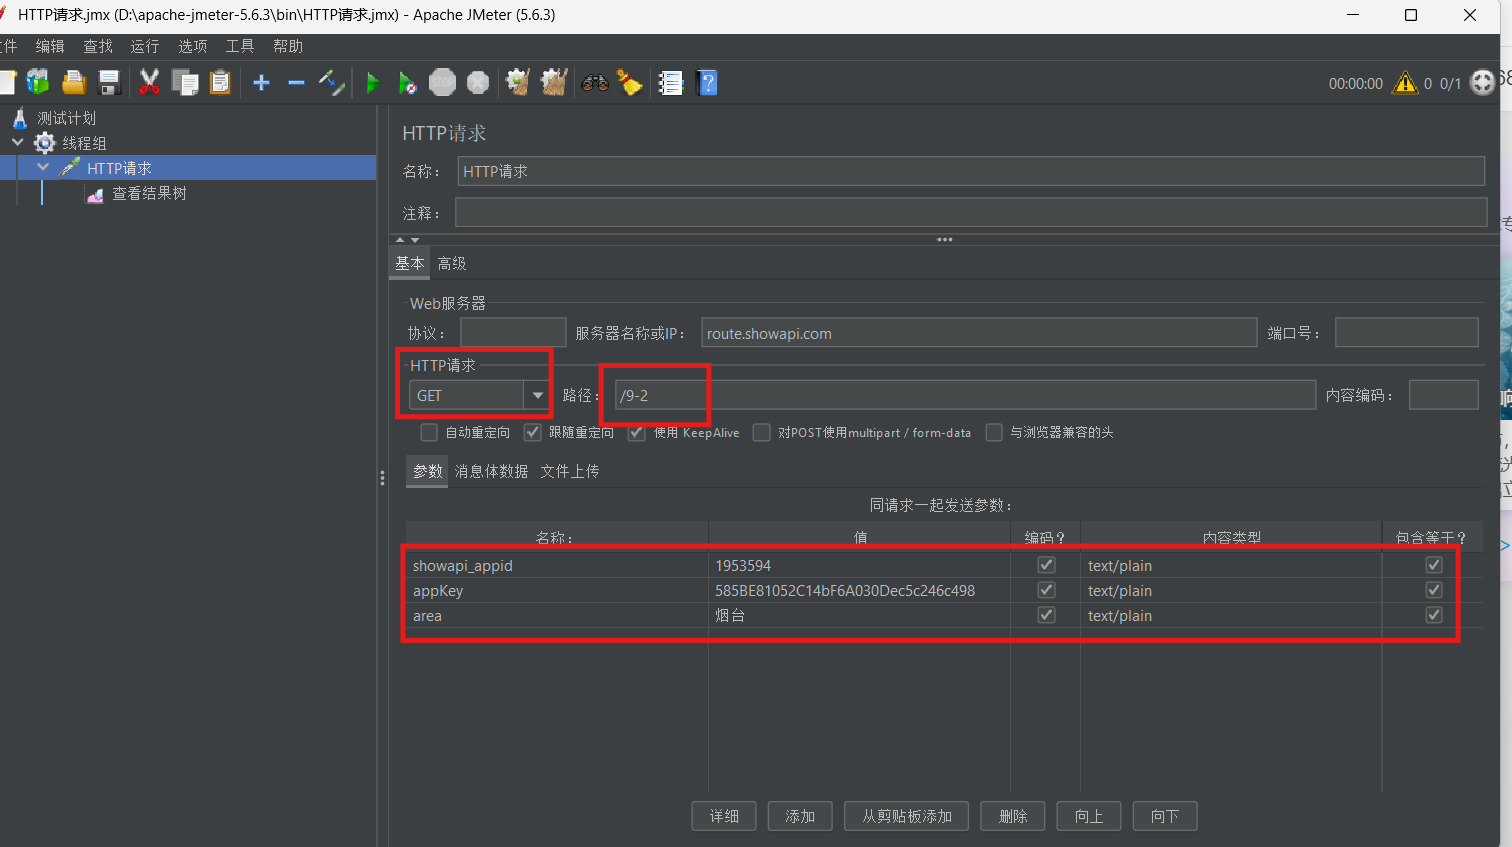Click the 服务器名称或IP input field
The height and width of the screenshot is (847, 1512).
[x=979, y=333]
